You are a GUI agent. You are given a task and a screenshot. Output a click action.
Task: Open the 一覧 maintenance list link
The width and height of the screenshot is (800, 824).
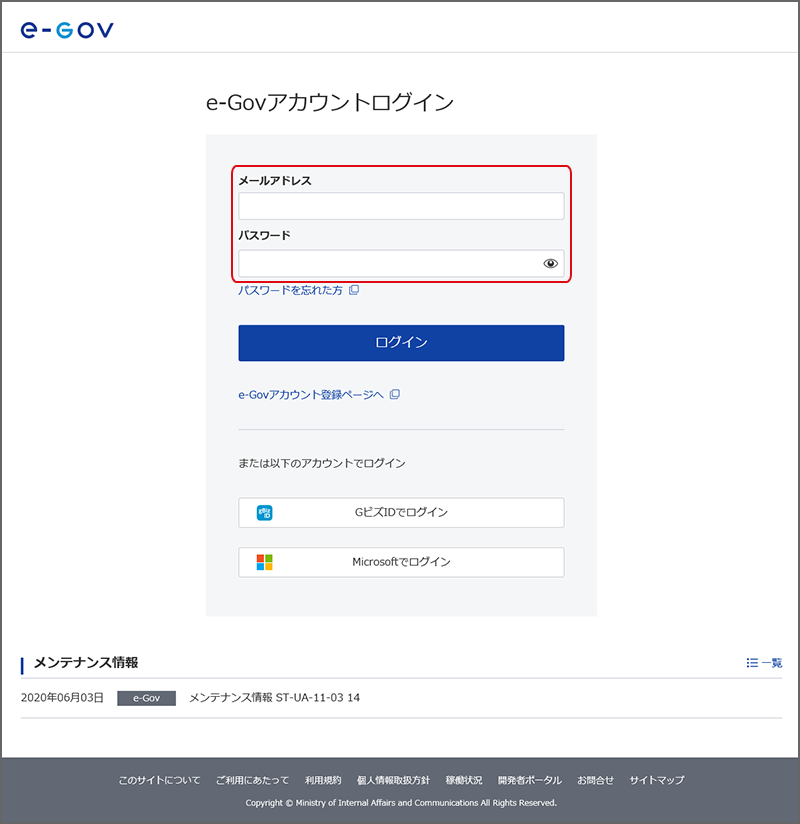772,663
